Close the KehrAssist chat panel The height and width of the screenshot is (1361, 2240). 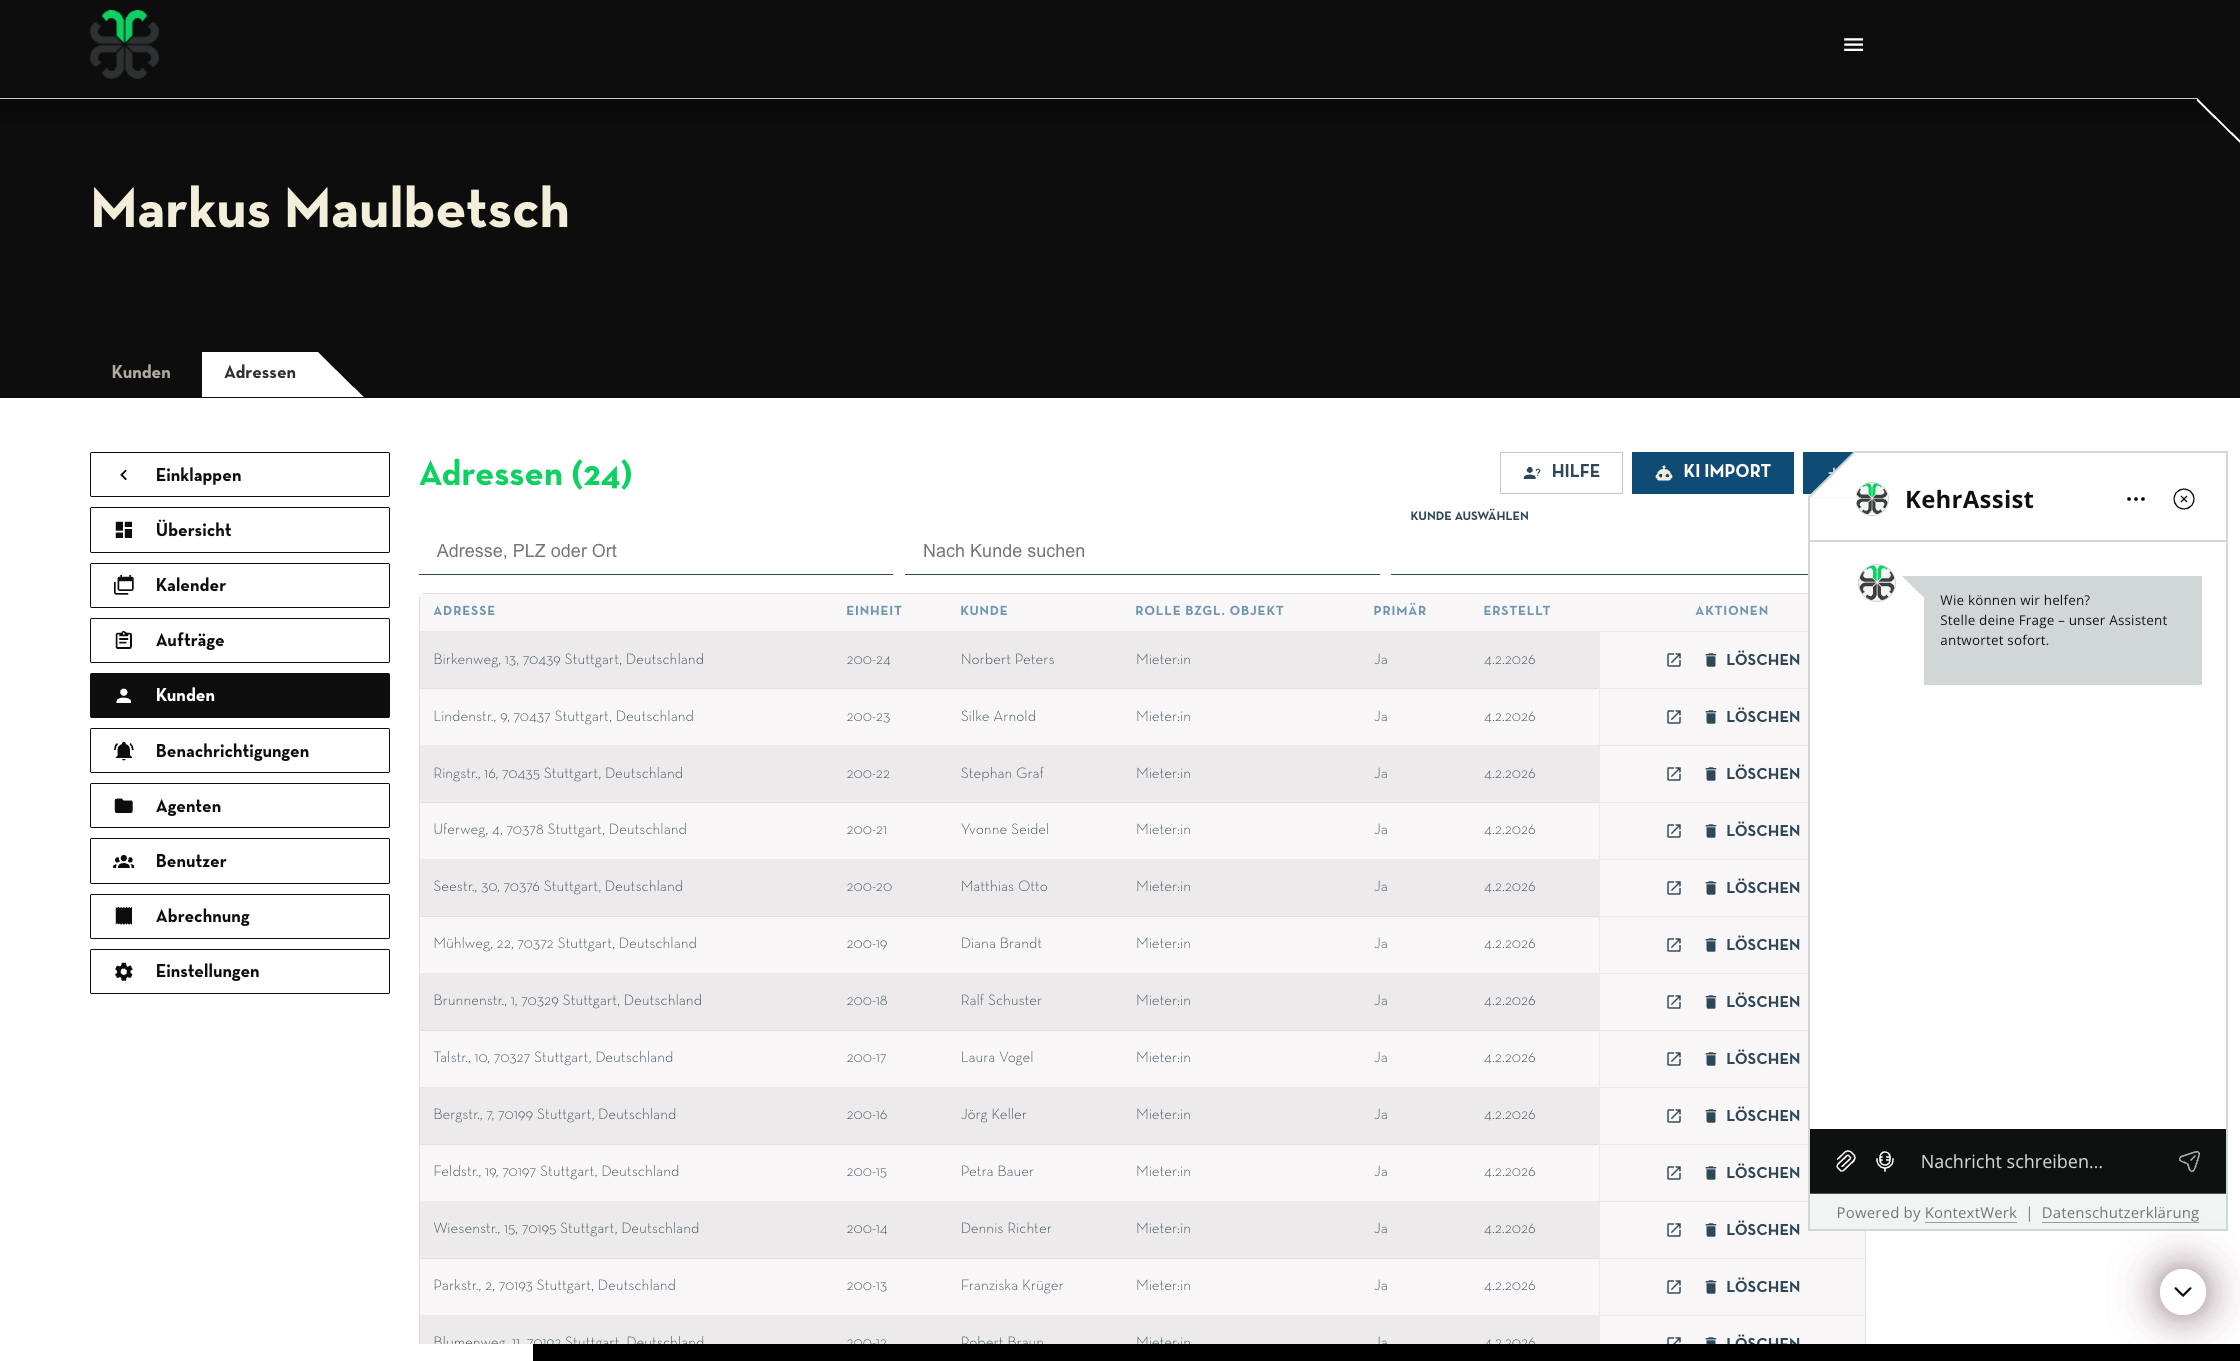click(2184, 499)
